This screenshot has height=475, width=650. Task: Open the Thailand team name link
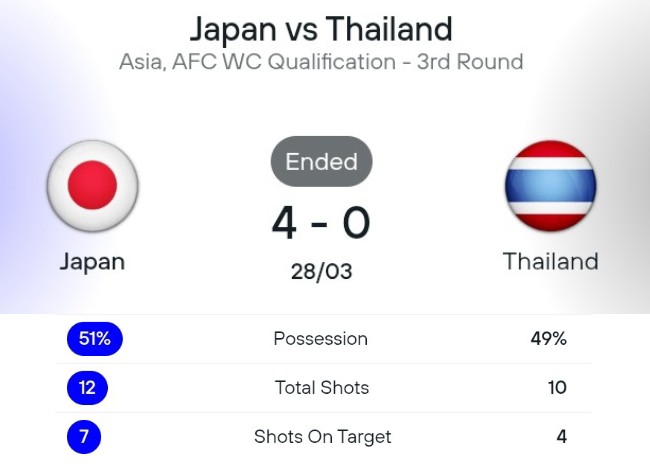[x=551, y=262]
